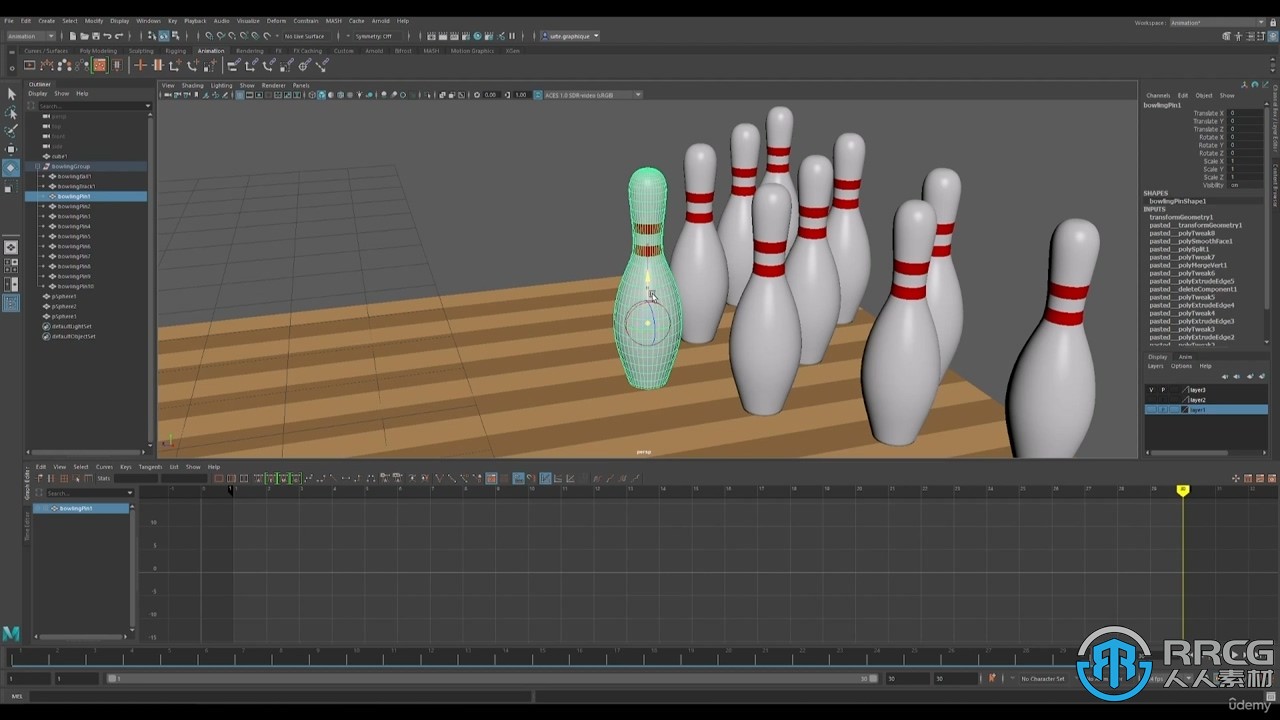
Task: Select bowlingPinShape1 in Channel Box
Action: 1177,201
